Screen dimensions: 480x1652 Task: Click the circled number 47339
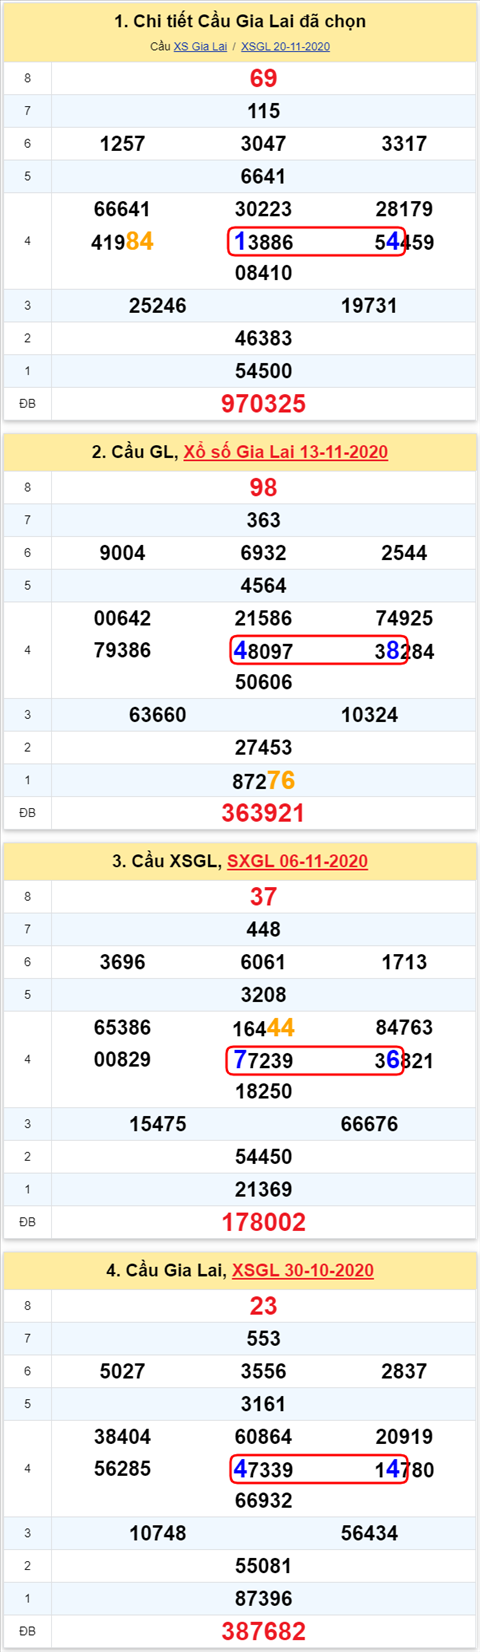263,1469
